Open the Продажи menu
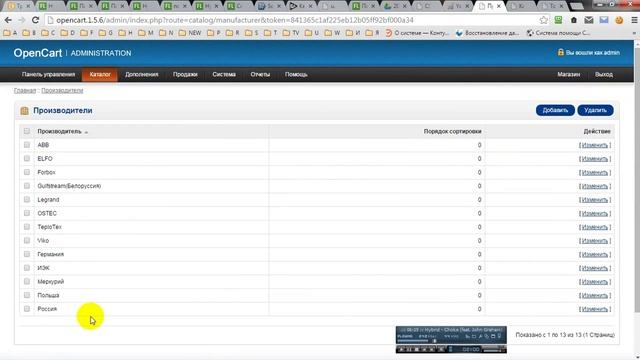This screenshot has height=360, width=640. (x=185, y=74)
